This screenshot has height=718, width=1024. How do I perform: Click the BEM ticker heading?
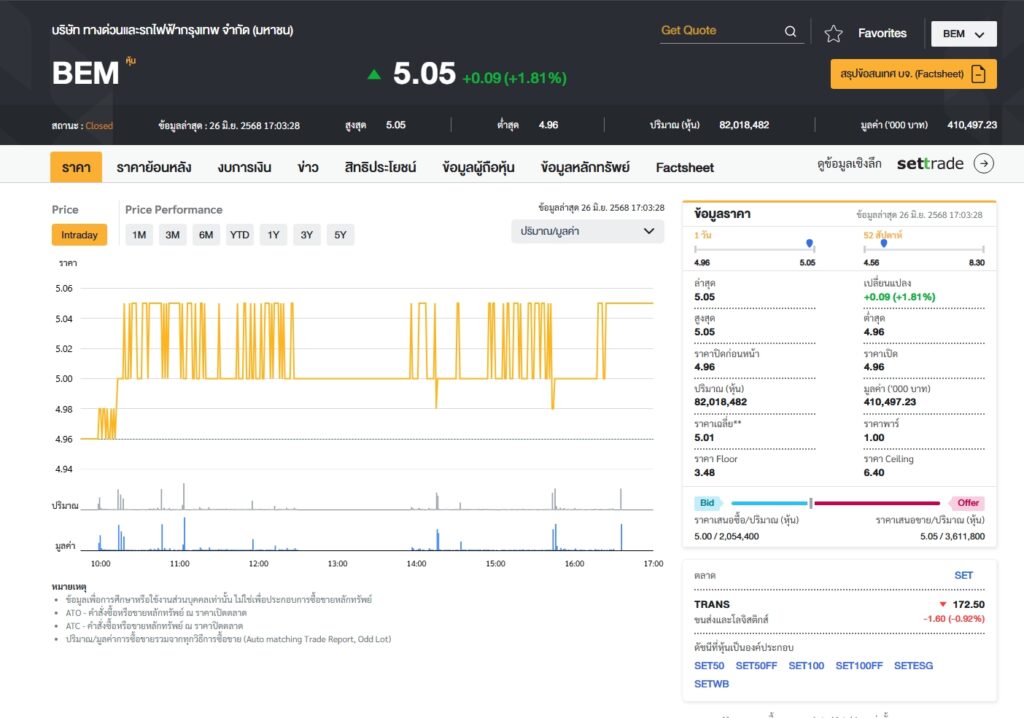86,73
